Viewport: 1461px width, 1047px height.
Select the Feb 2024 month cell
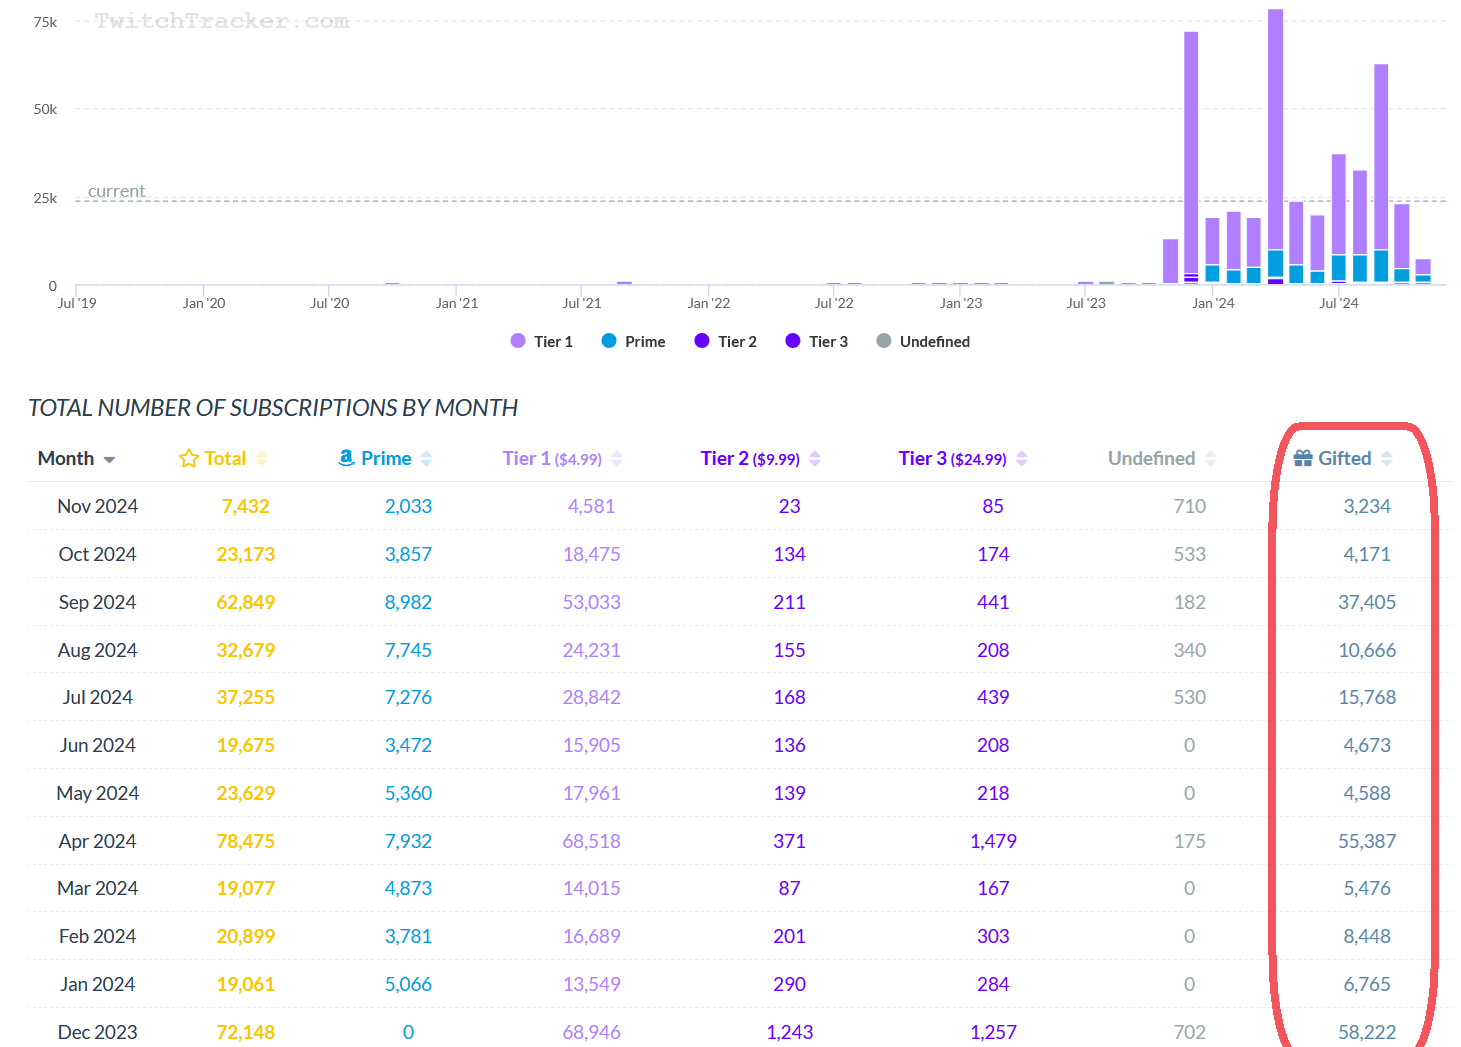tap(98, 936)
